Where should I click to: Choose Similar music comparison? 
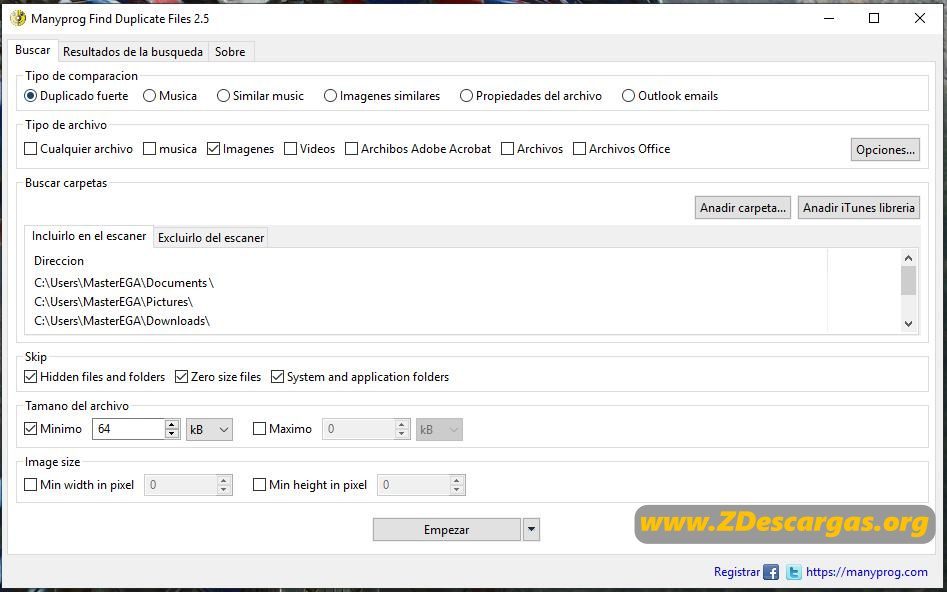260,96
